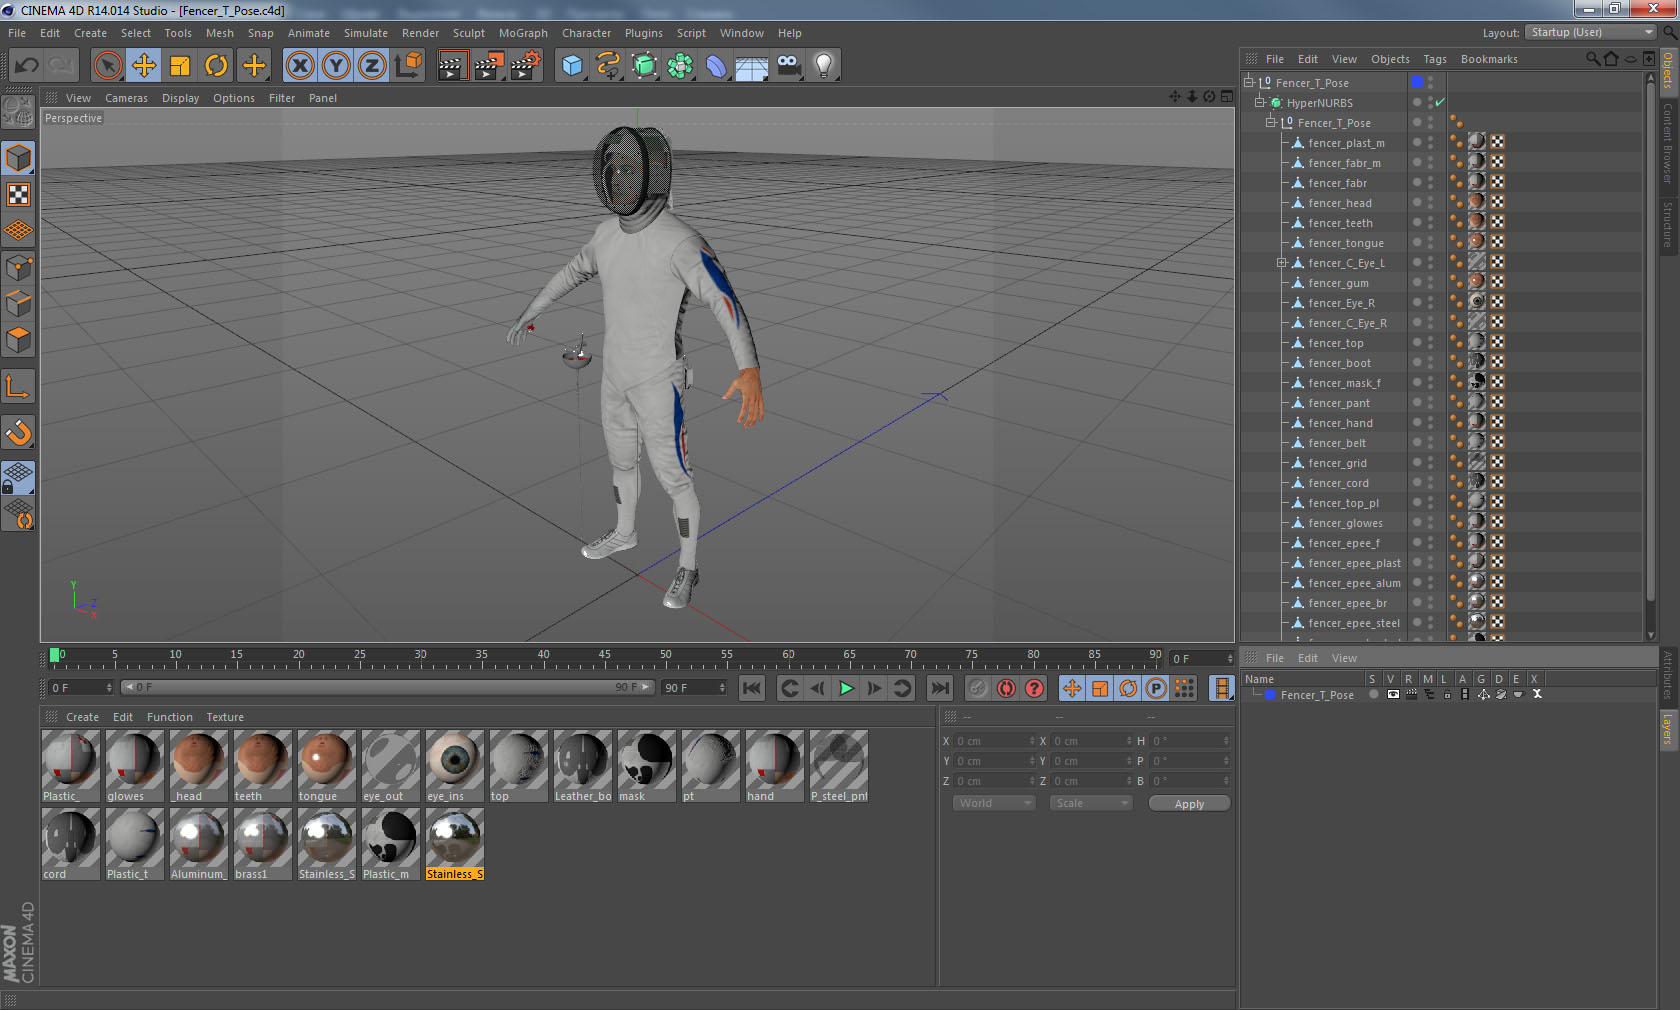The height and width of the screenshot is (1010, 1680).
Task: Toggle the X axis lock
Action: pos(300,66)
